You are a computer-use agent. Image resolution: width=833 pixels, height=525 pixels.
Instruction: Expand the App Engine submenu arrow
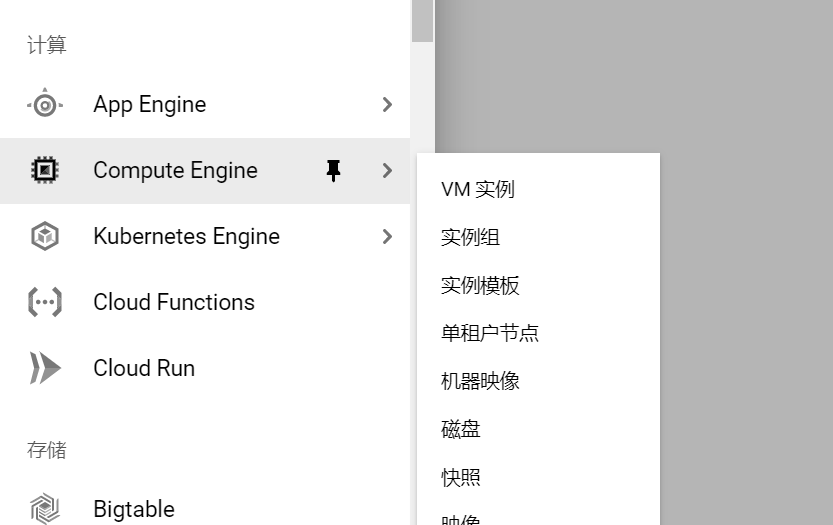point(387,104)
